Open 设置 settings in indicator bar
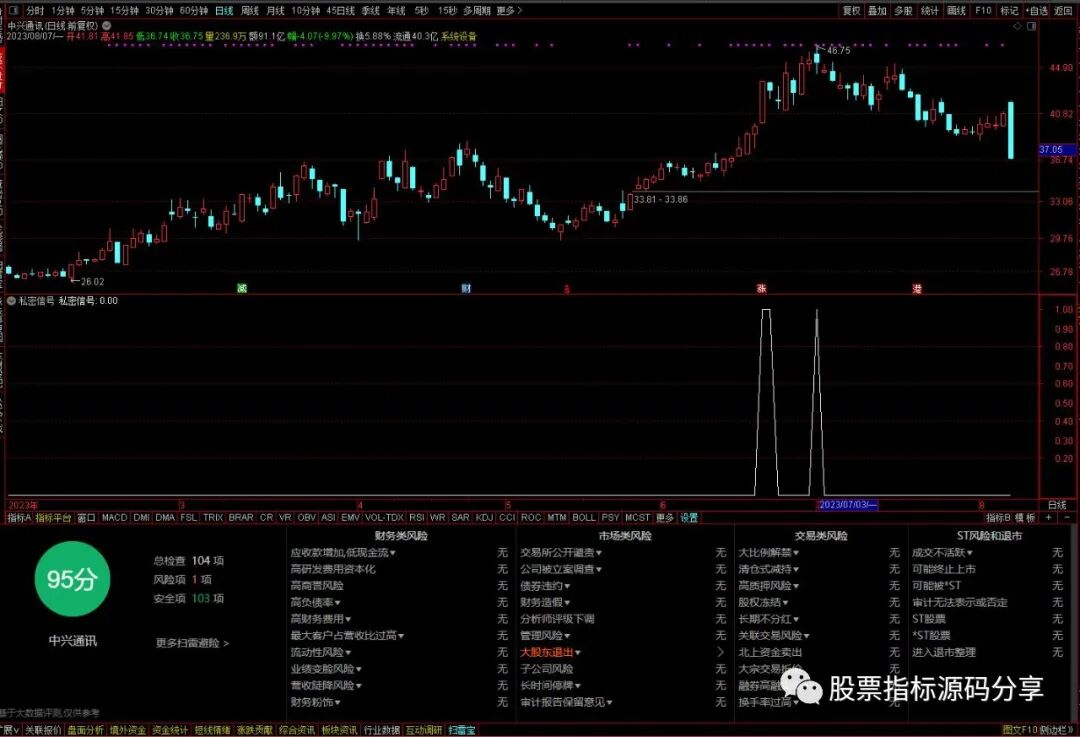Viewport: 1080px width, 737px height. (x=689, y=517)
